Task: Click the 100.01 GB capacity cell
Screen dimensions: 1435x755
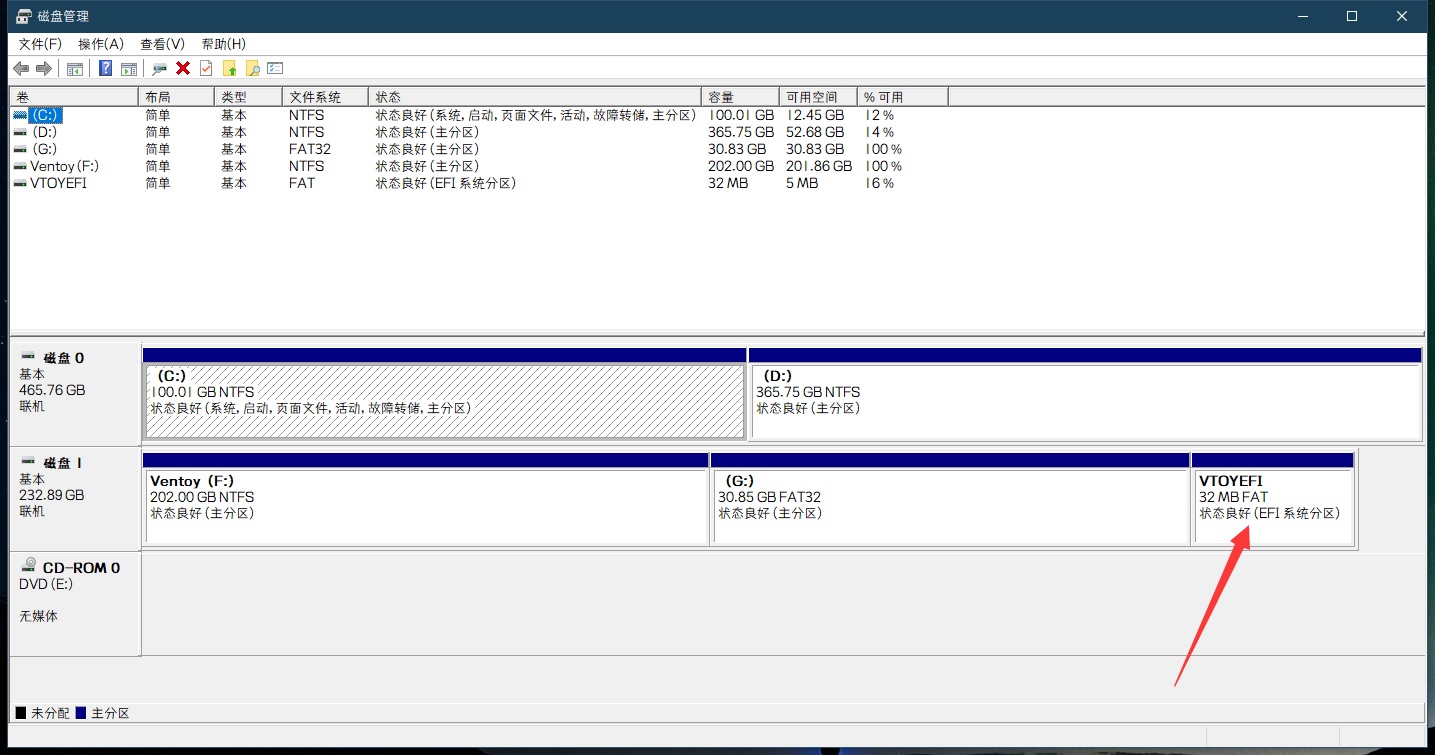Action: (741, 115)
